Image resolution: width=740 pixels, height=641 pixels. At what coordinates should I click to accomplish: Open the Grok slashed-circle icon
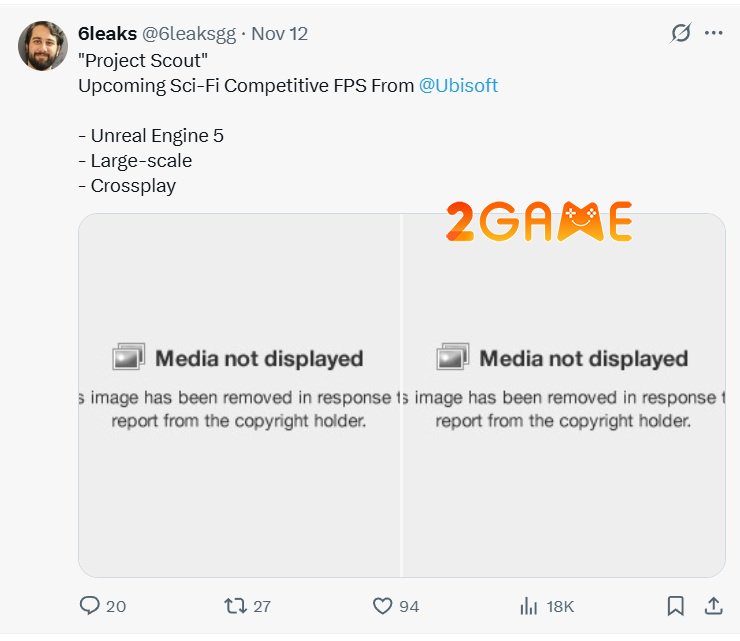pyautogui.click(x=680, y=33)
